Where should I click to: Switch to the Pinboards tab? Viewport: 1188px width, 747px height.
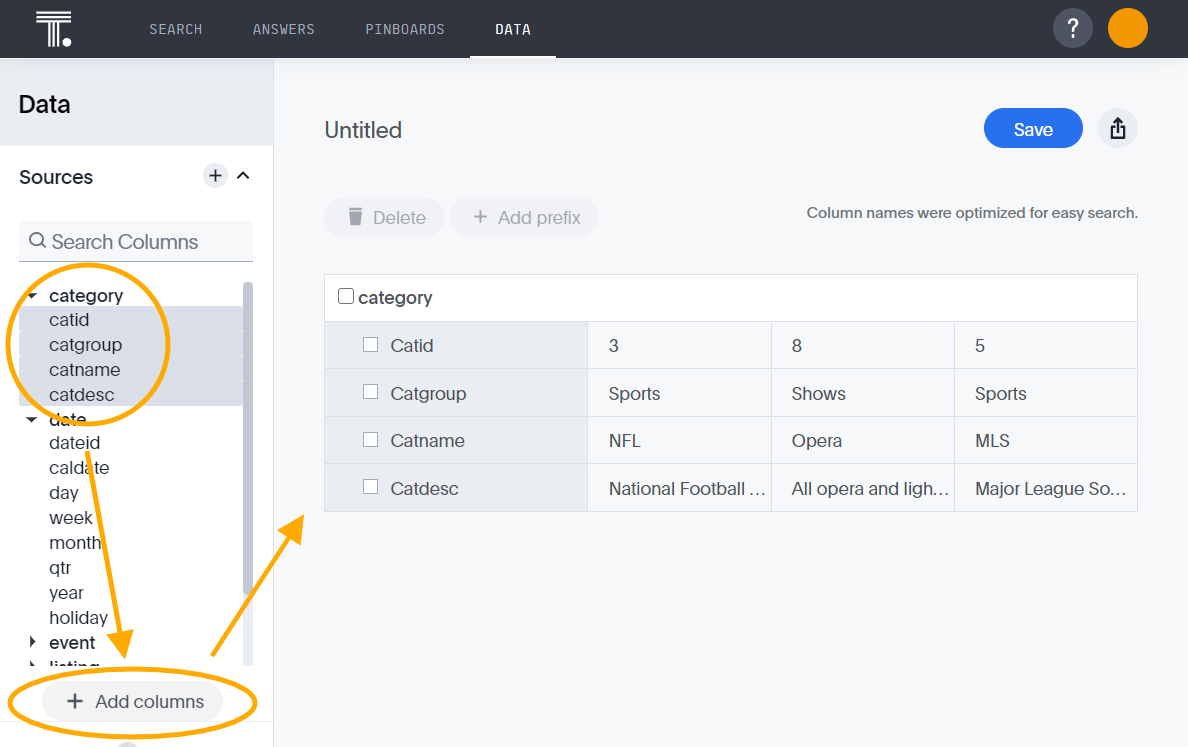pyautogui.click(x=405, y=29)
